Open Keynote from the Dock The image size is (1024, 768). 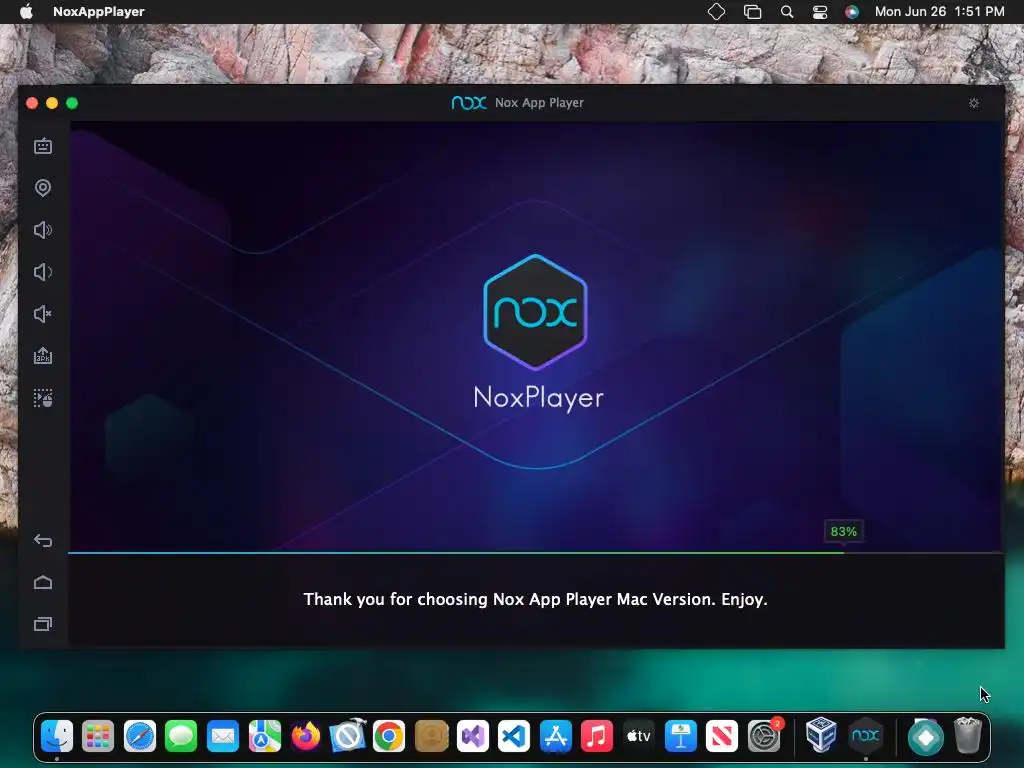point(680,737)
